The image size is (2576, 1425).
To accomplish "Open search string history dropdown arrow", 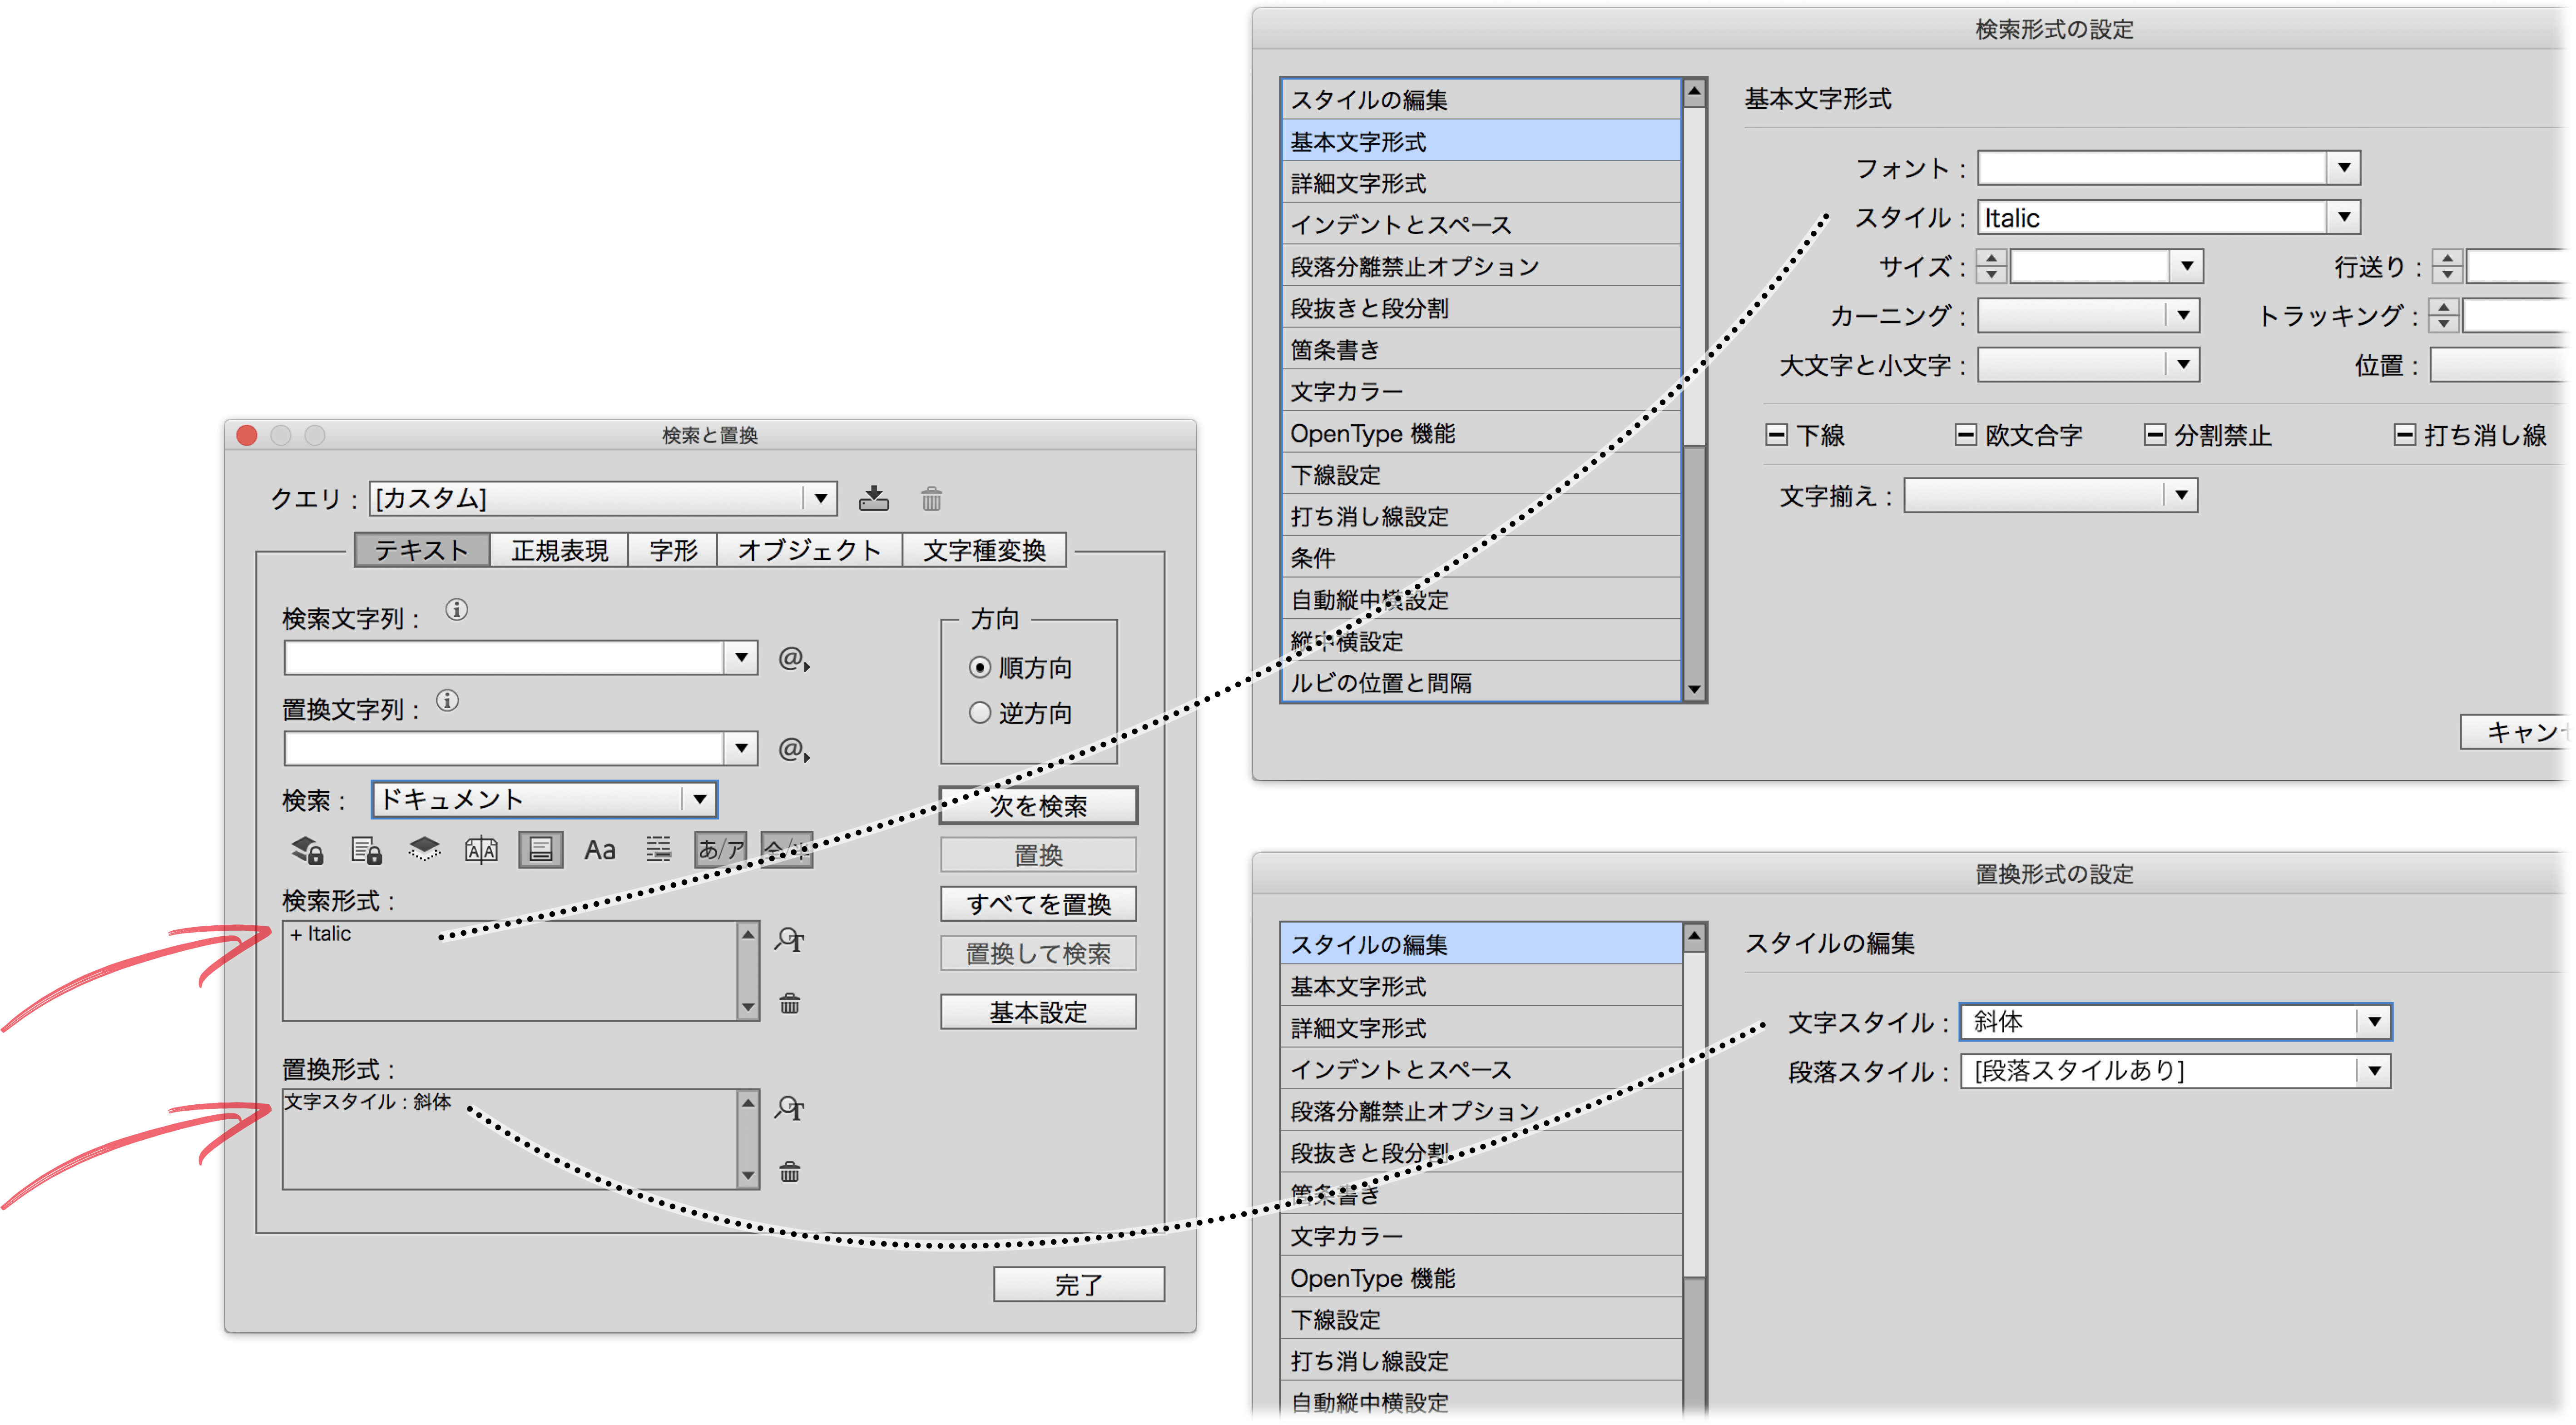I will (741, 658).
